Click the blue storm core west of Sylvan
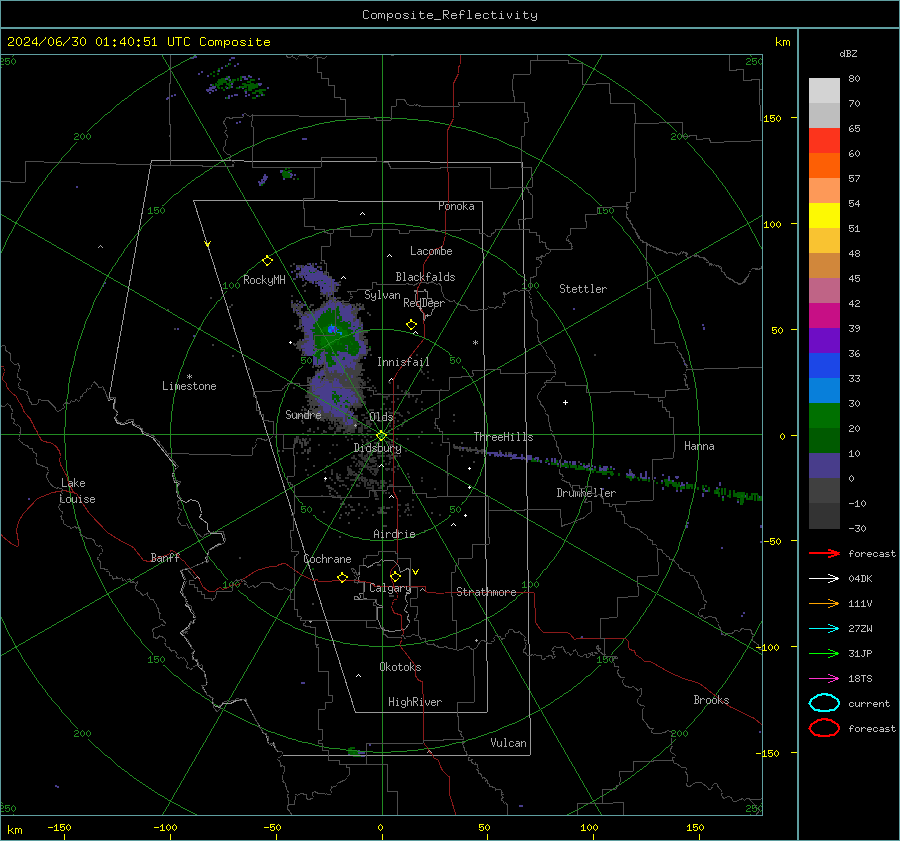Screen dimensions: 900x841 pyautogui.click(x=332, y=329)
